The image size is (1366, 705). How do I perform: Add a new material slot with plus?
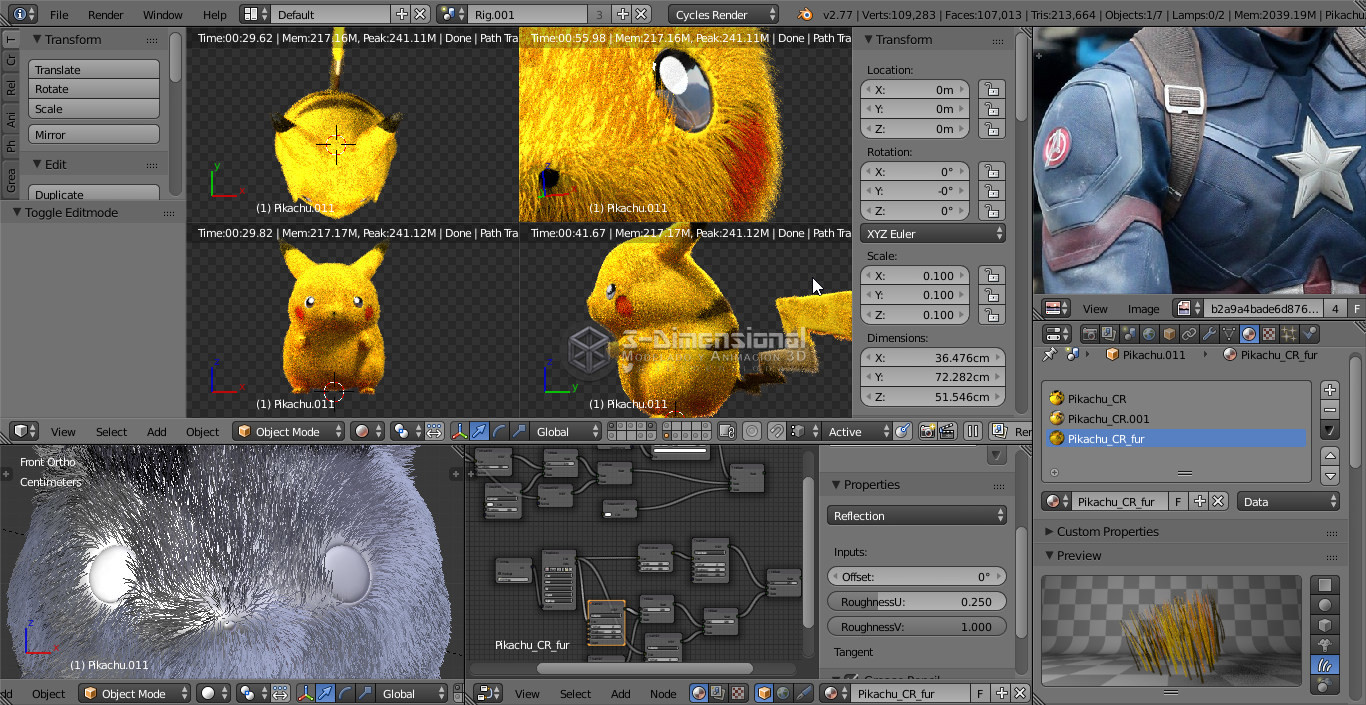click(1330, 390)
